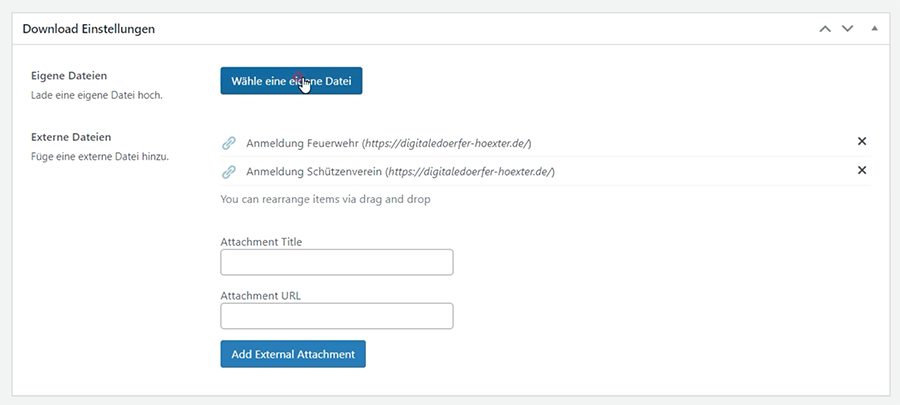Select the Anmeldung Schützenverein entry name

(313, 172)
